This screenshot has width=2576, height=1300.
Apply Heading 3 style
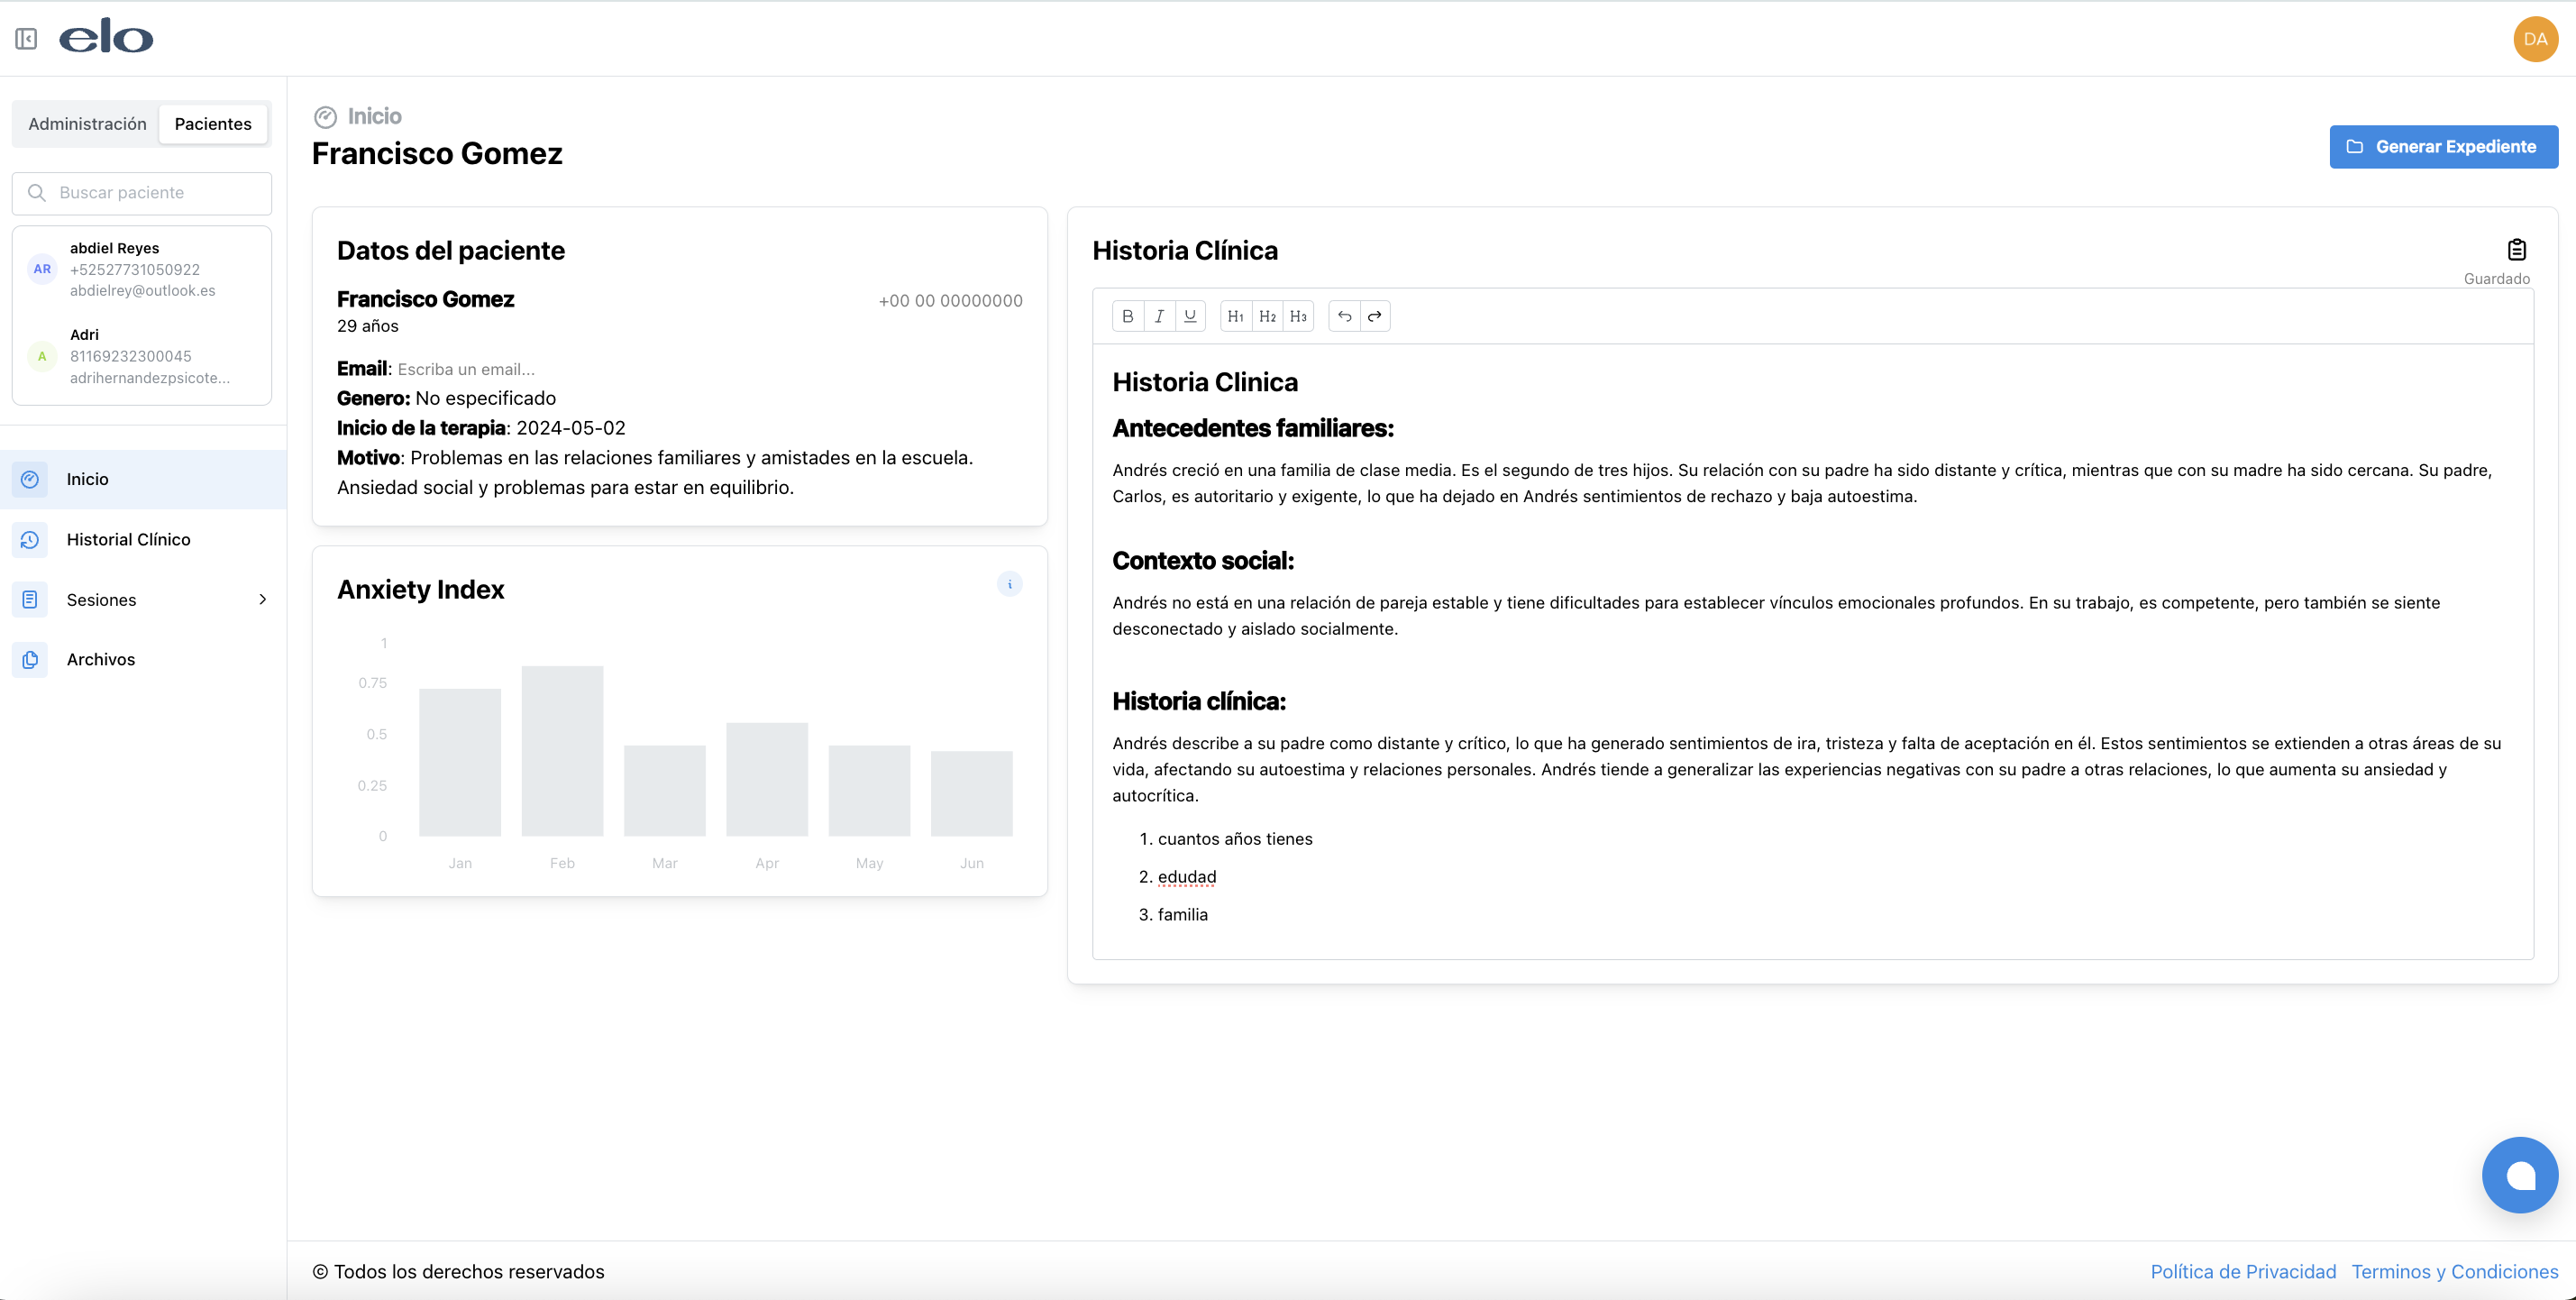coord(1298,316)
